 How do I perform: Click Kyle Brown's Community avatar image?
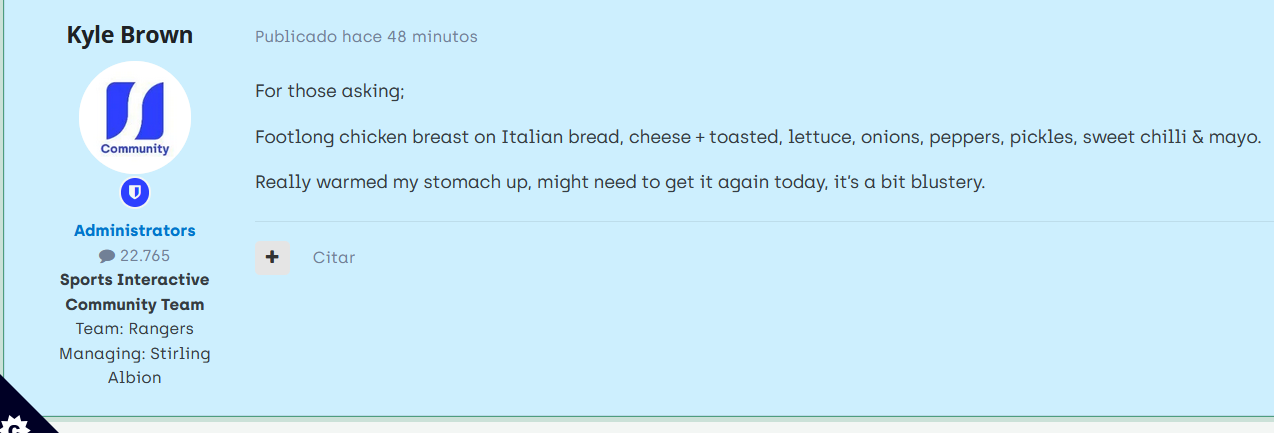[x=134, y=117]
